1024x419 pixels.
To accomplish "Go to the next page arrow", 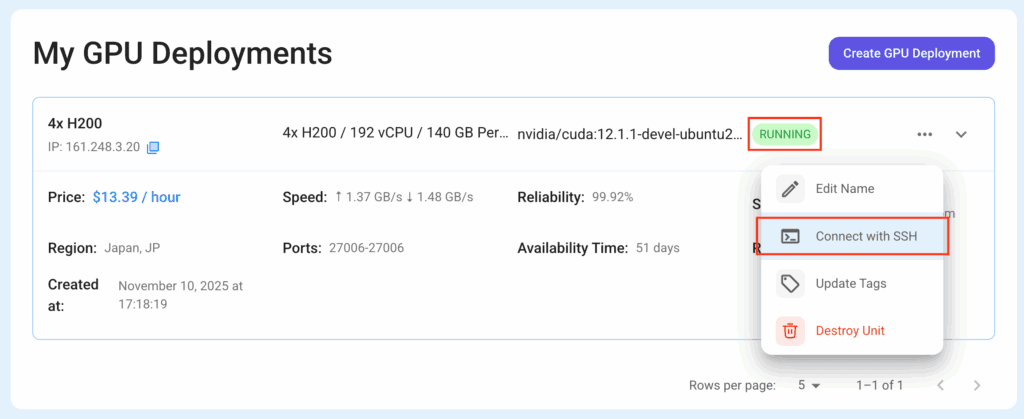I will 977,385.
